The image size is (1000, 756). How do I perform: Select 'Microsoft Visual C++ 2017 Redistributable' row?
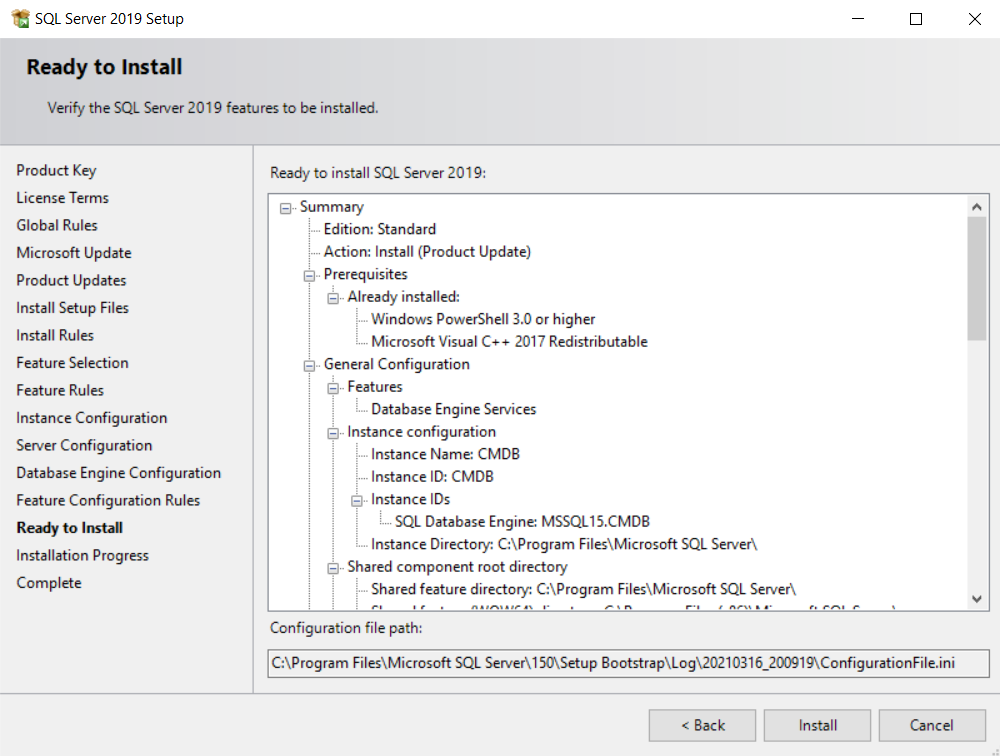[509, 341]
